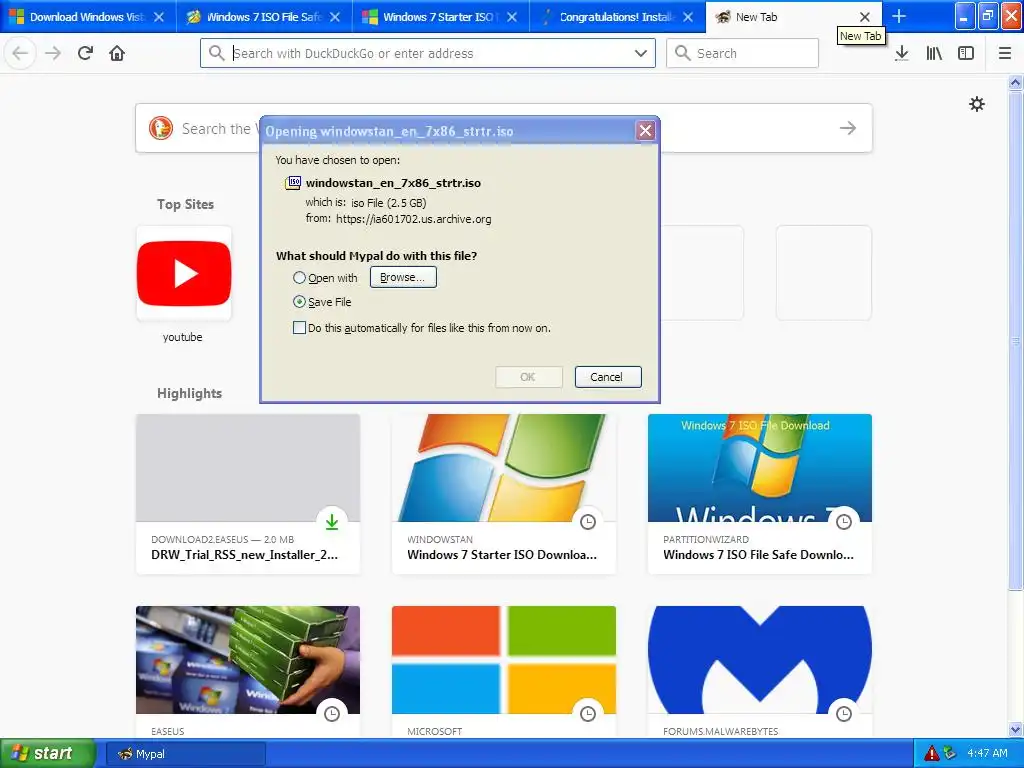Click the red security alert tray icon
The image size is (1024, 768).
[932, 753]
